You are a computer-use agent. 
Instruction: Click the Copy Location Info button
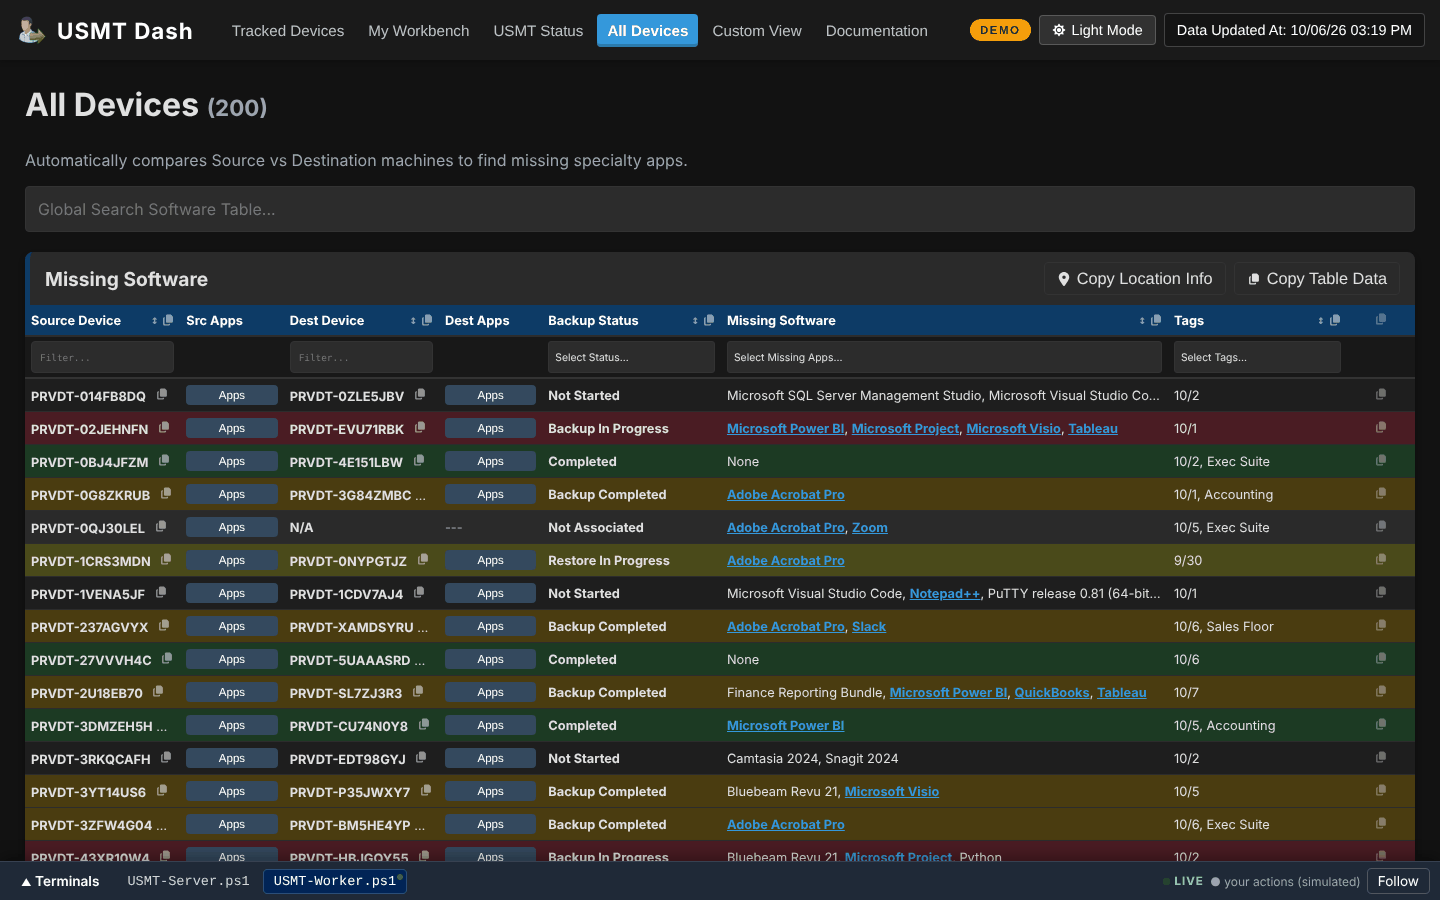1135,279
